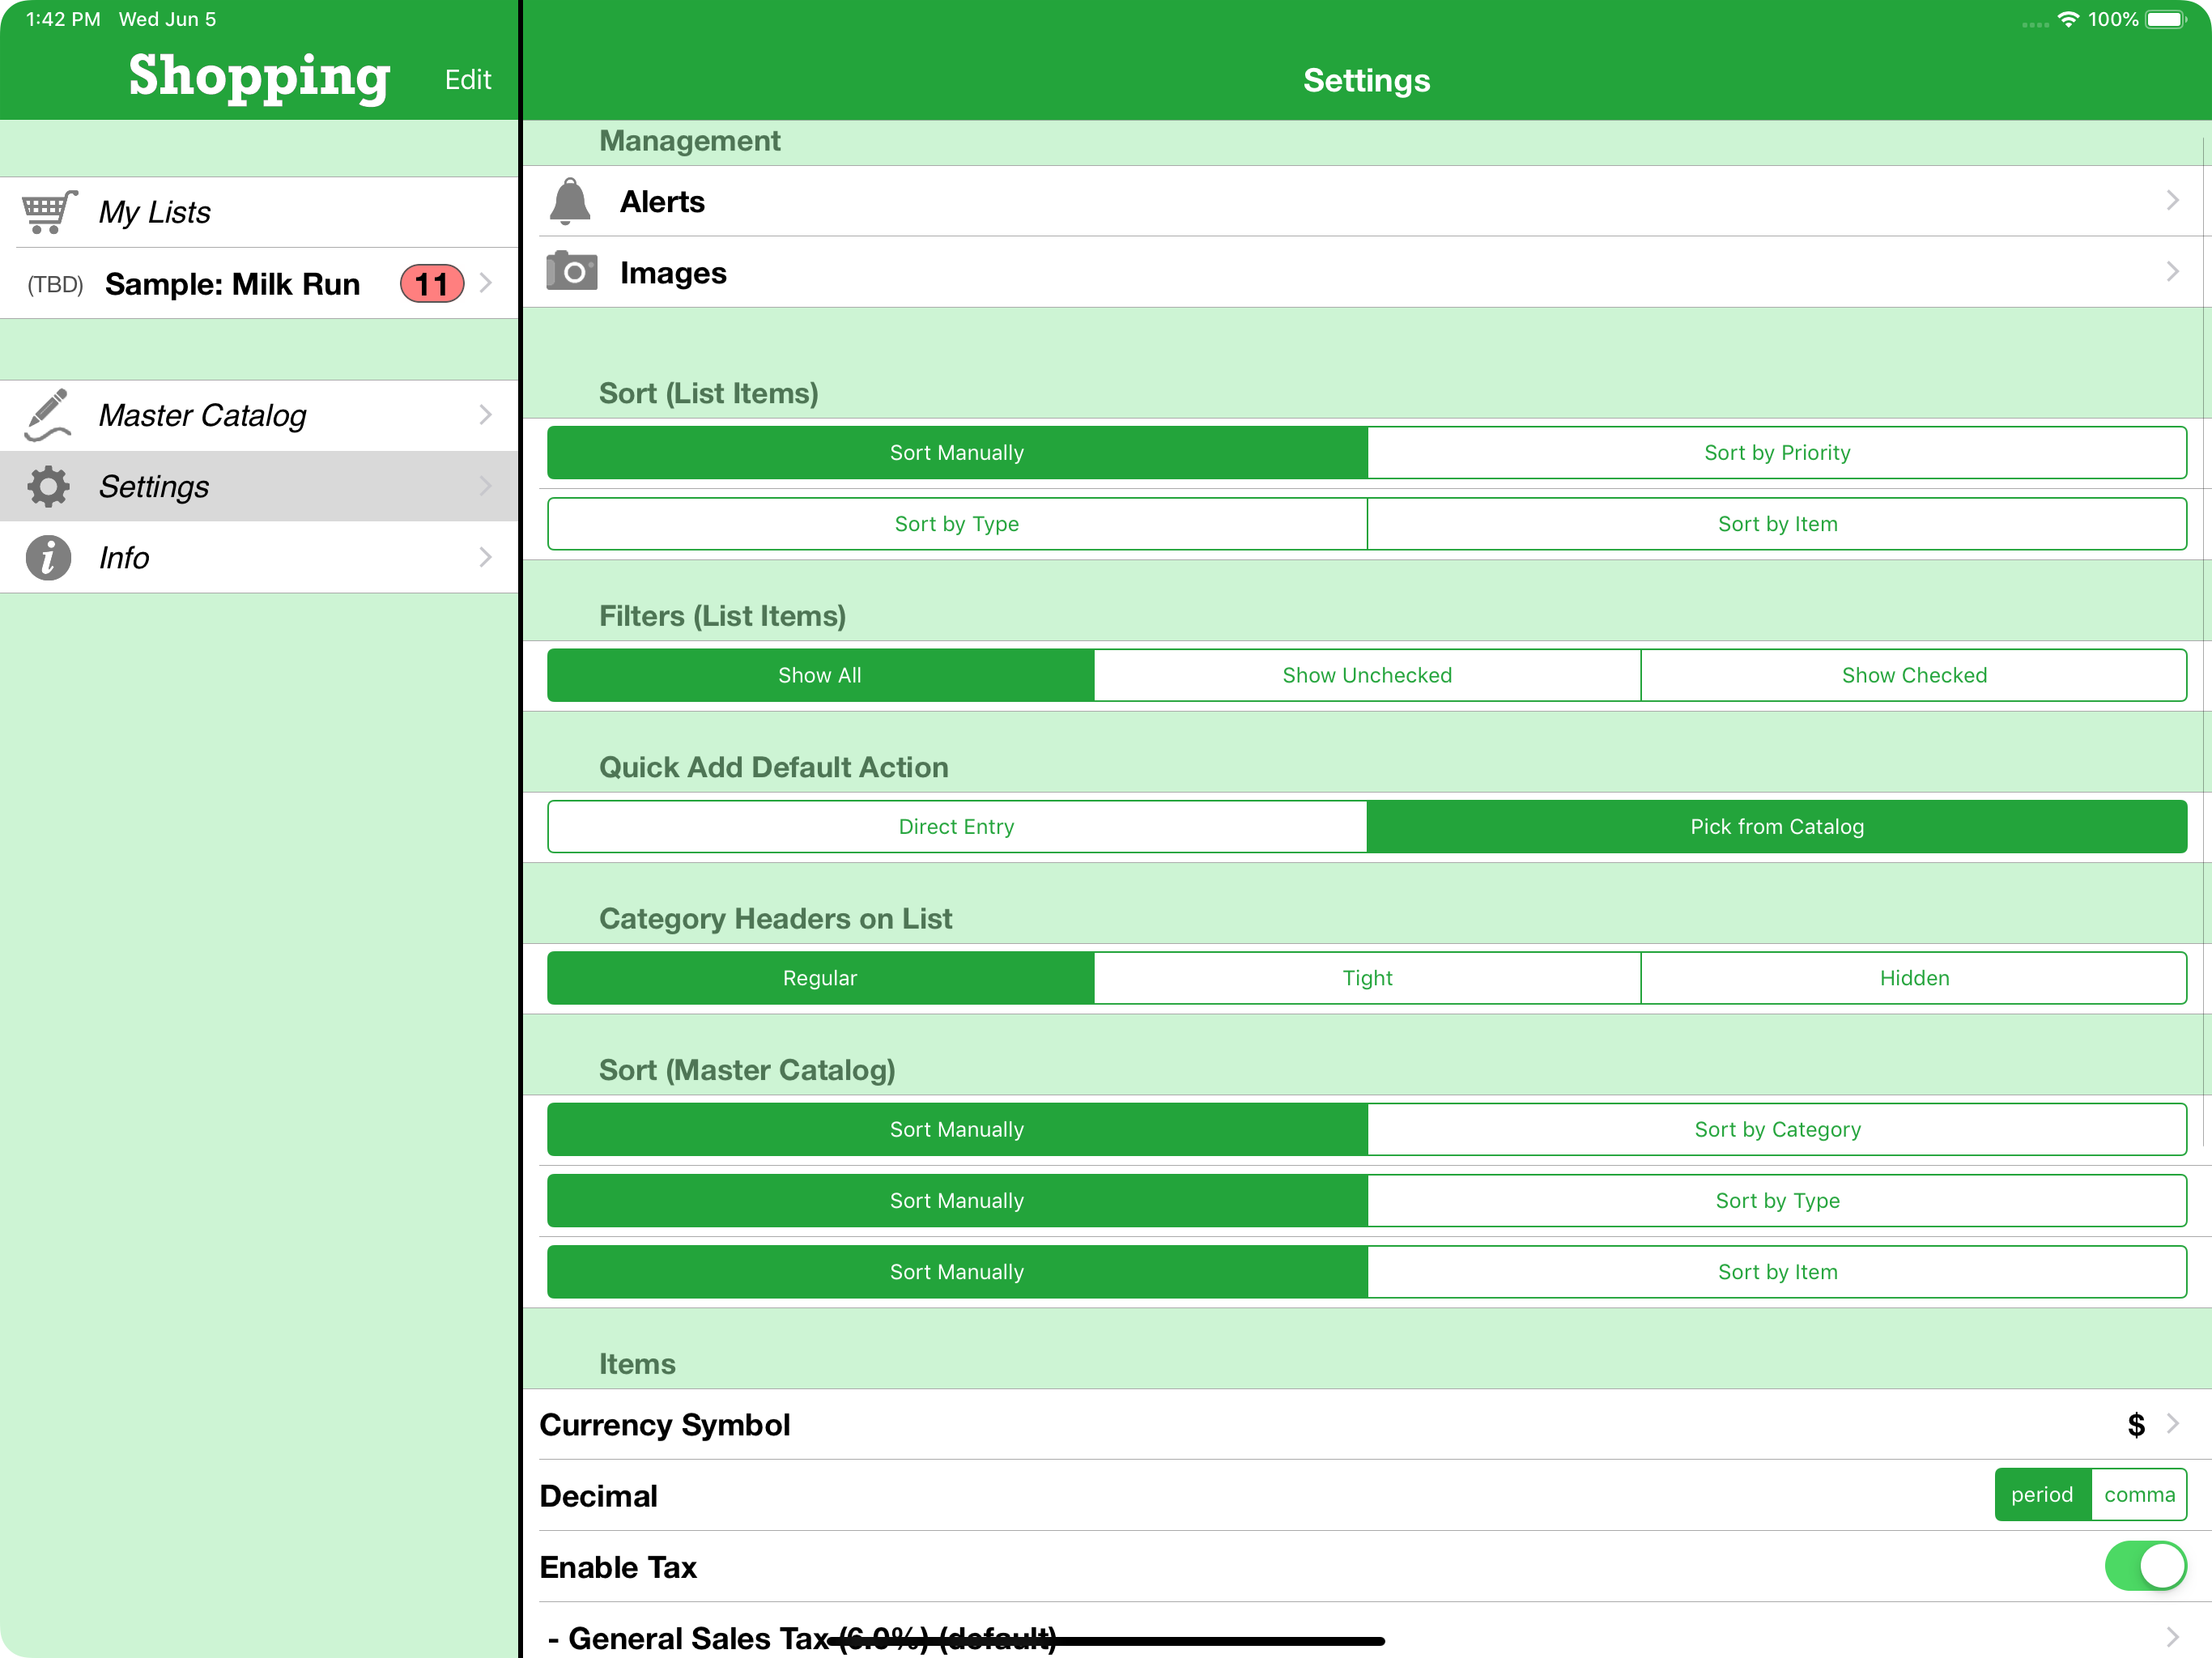Select Sort by Type for list items
2212x1658 pixels.
(957, 523)
